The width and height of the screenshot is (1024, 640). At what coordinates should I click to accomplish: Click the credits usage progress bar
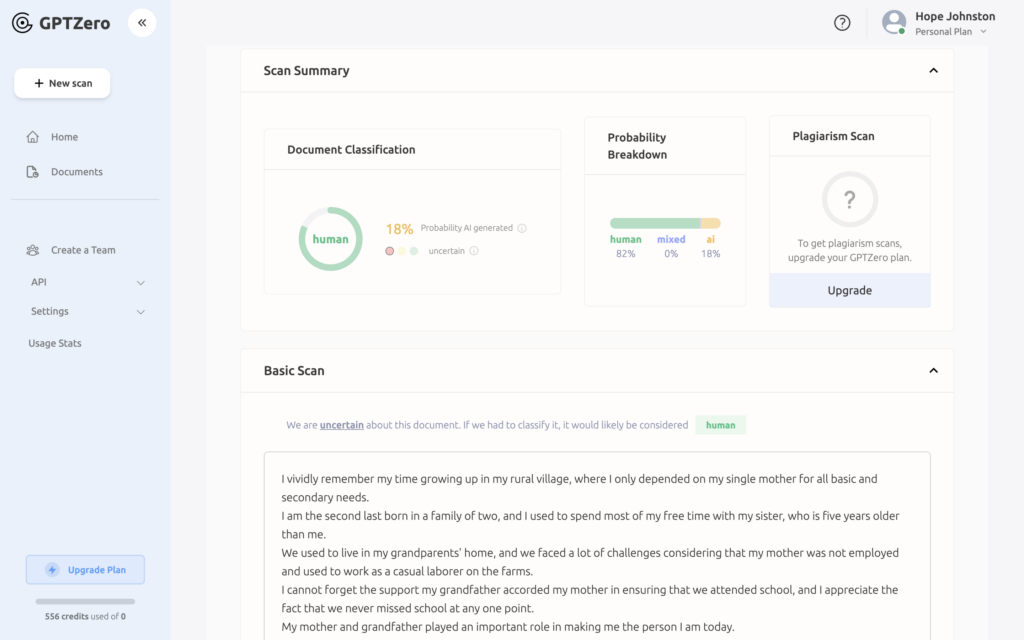point(85,602)
